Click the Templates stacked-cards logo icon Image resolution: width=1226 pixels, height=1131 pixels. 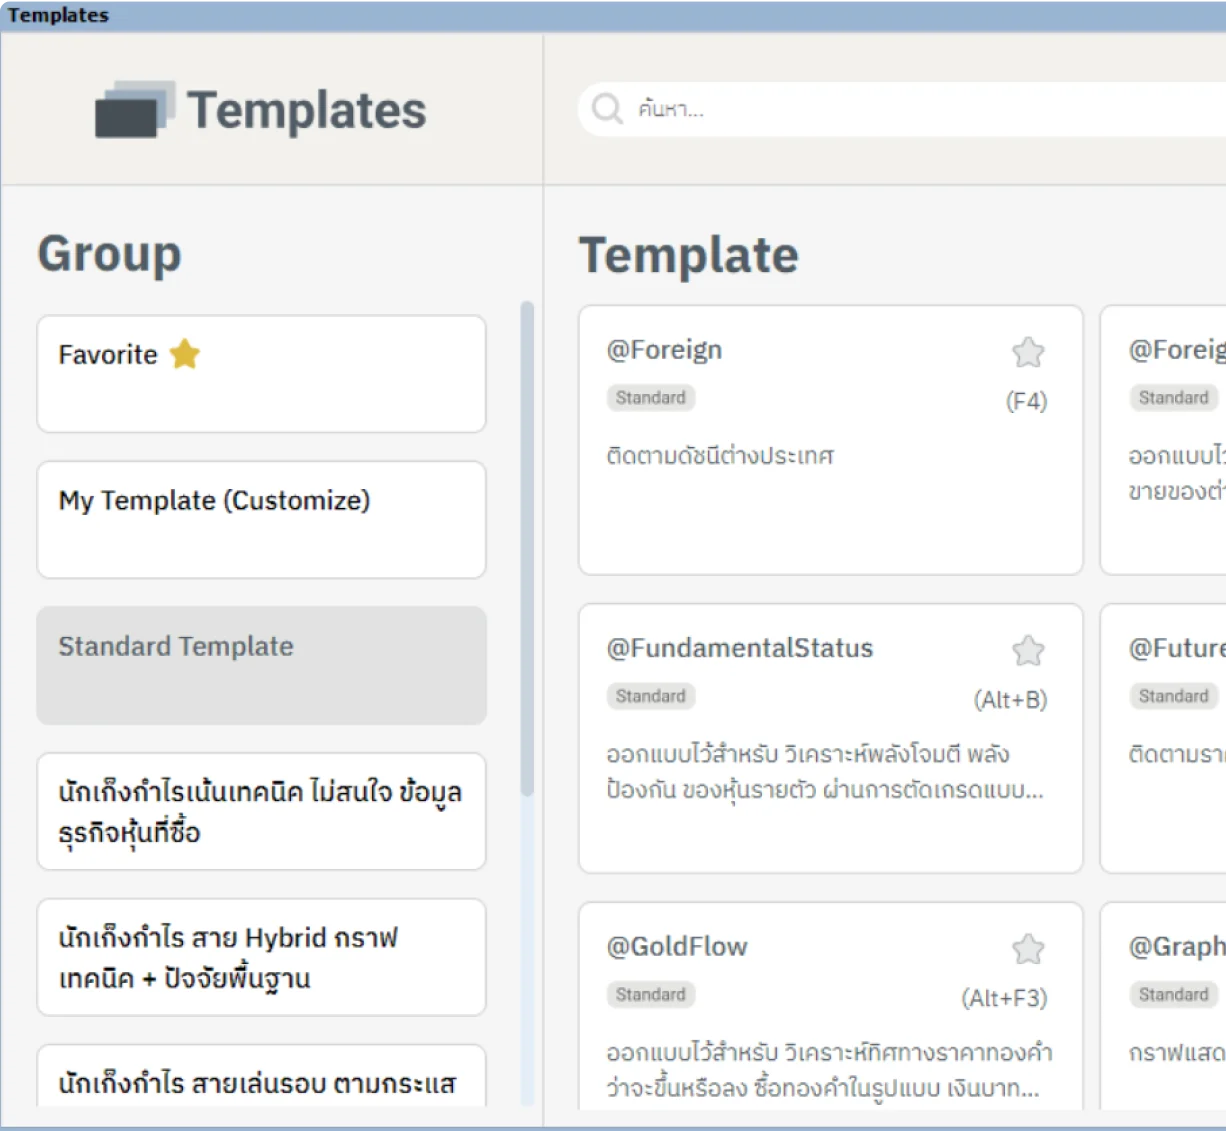[135, 109]
